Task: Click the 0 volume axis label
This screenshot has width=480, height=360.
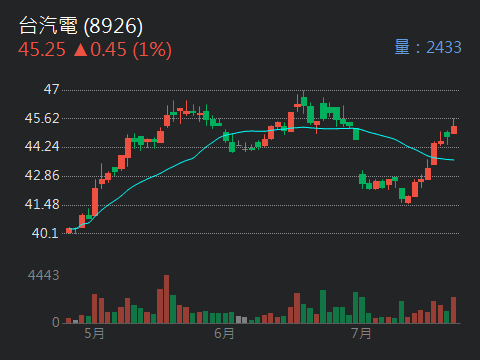Action: (56, 322)
